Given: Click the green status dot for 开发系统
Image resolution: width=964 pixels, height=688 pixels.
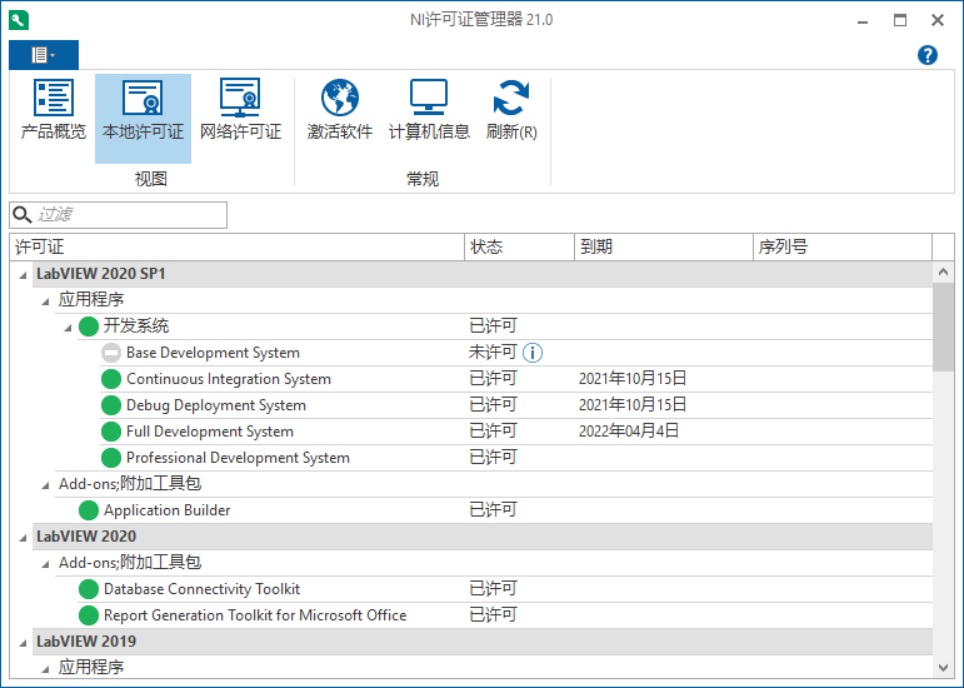Looking at the screenshot, I should 89,326.
